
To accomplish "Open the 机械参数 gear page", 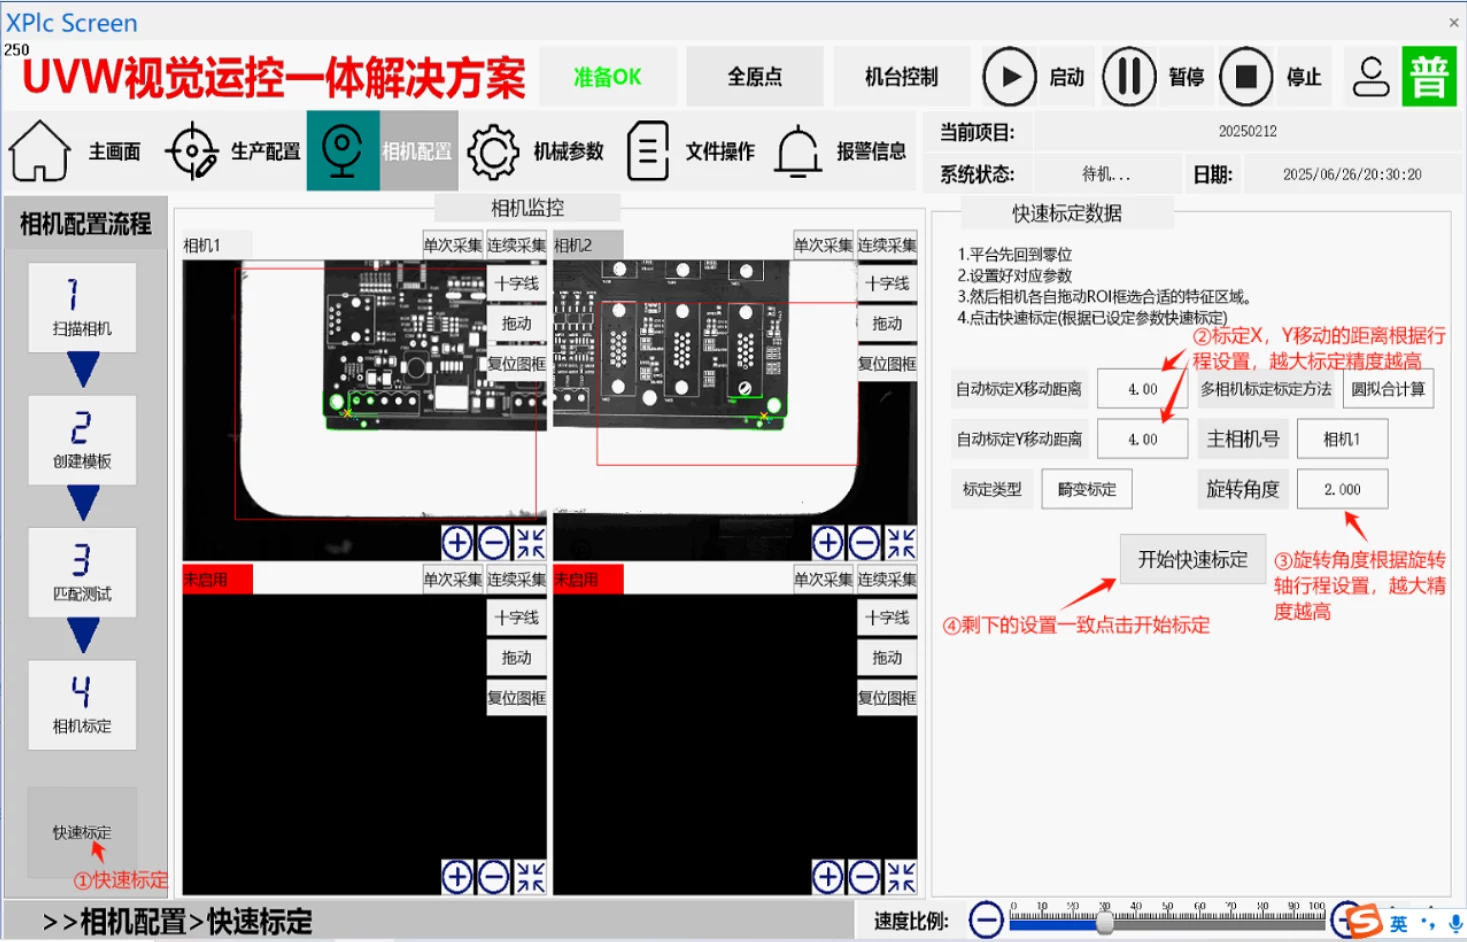I will pyautogui.click(x=536, y=151).
